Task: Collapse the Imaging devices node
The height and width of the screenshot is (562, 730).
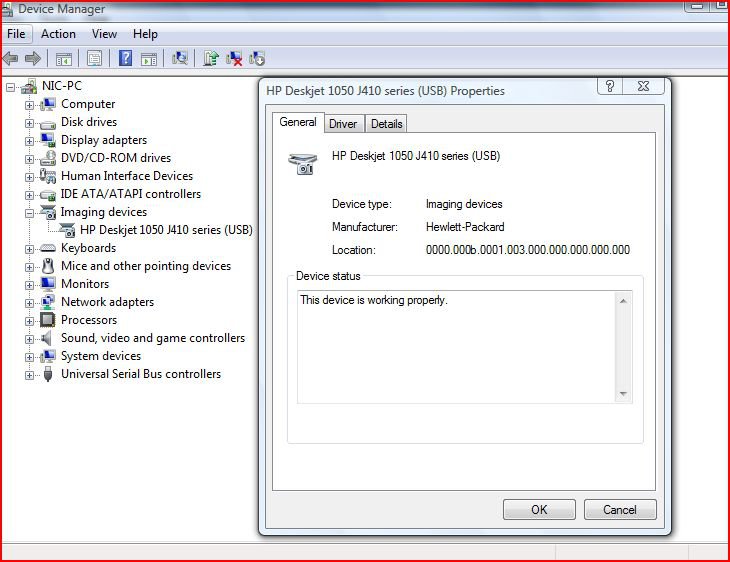Action: point(29,213)
